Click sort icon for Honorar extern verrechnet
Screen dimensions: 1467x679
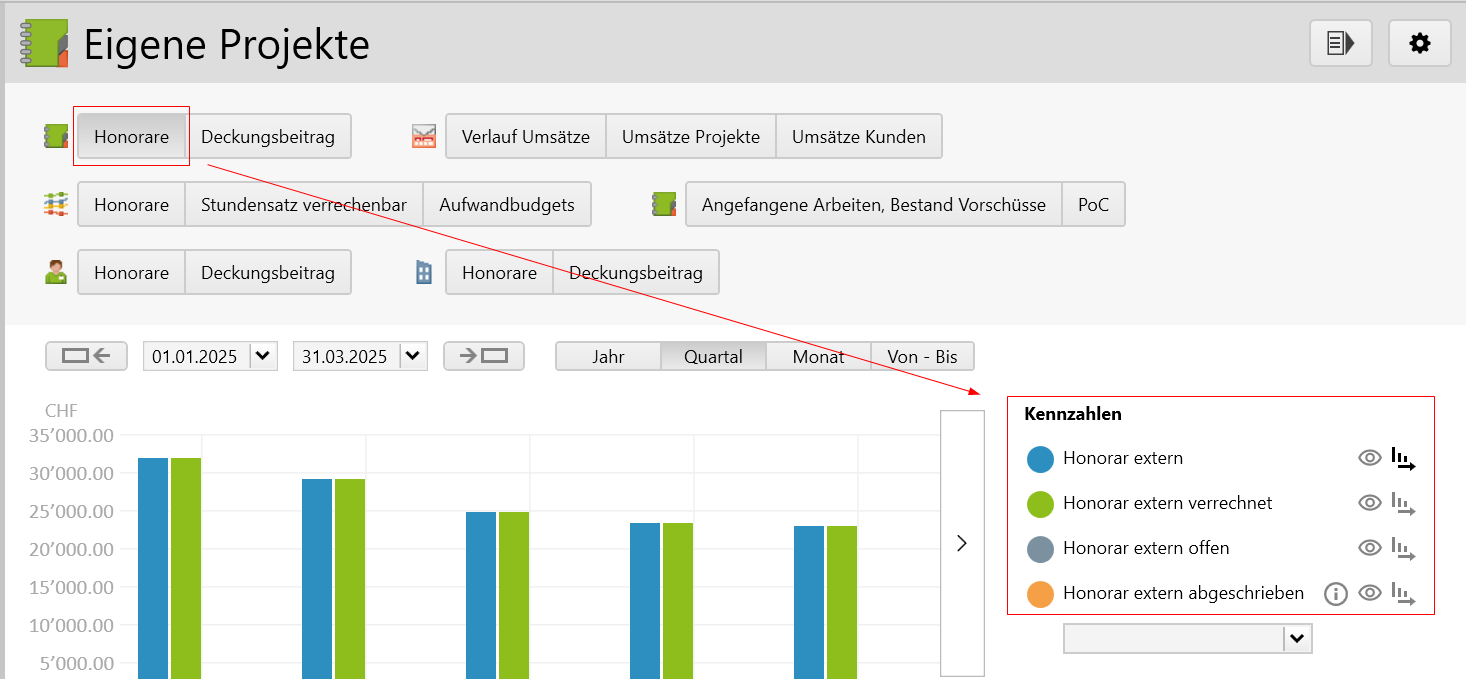(1404, 504)
